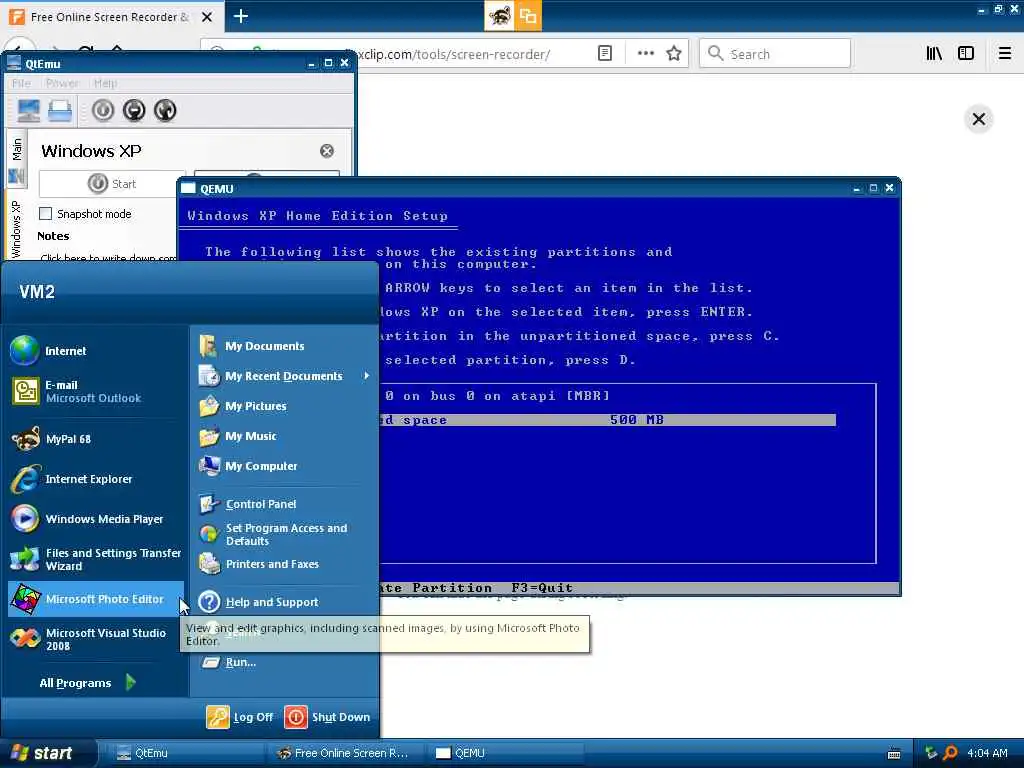Open the Help menu in QtEmu
Screen dimensions: 1024x768
pos(105,83)
